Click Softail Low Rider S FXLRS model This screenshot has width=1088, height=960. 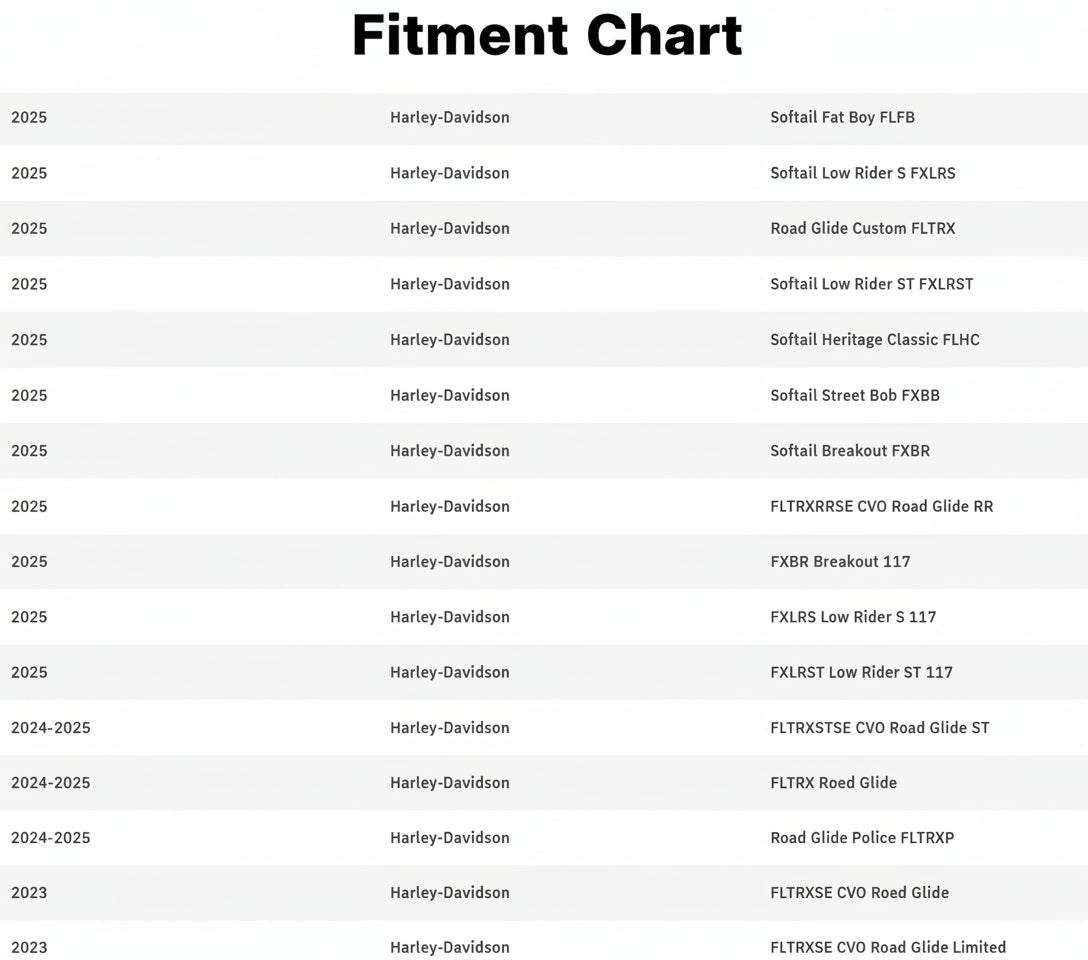click(862, 173)
